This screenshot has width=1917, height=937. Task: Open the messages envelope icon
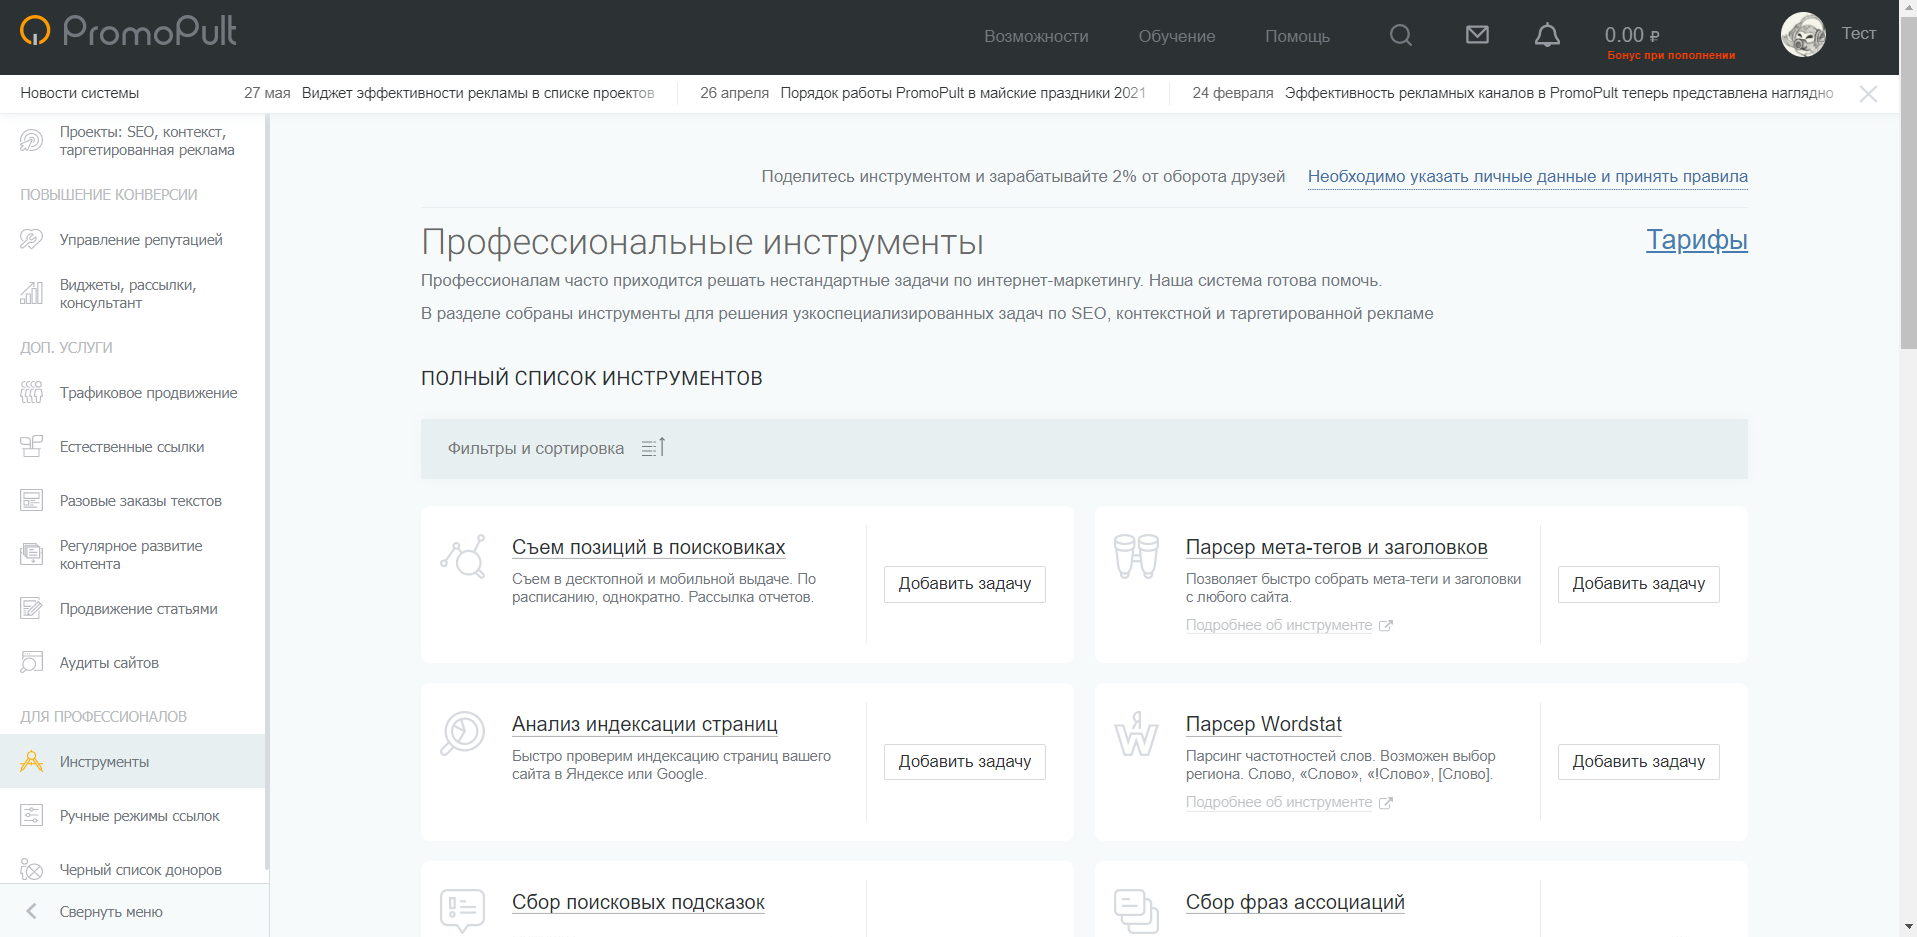pos(1477,35)
